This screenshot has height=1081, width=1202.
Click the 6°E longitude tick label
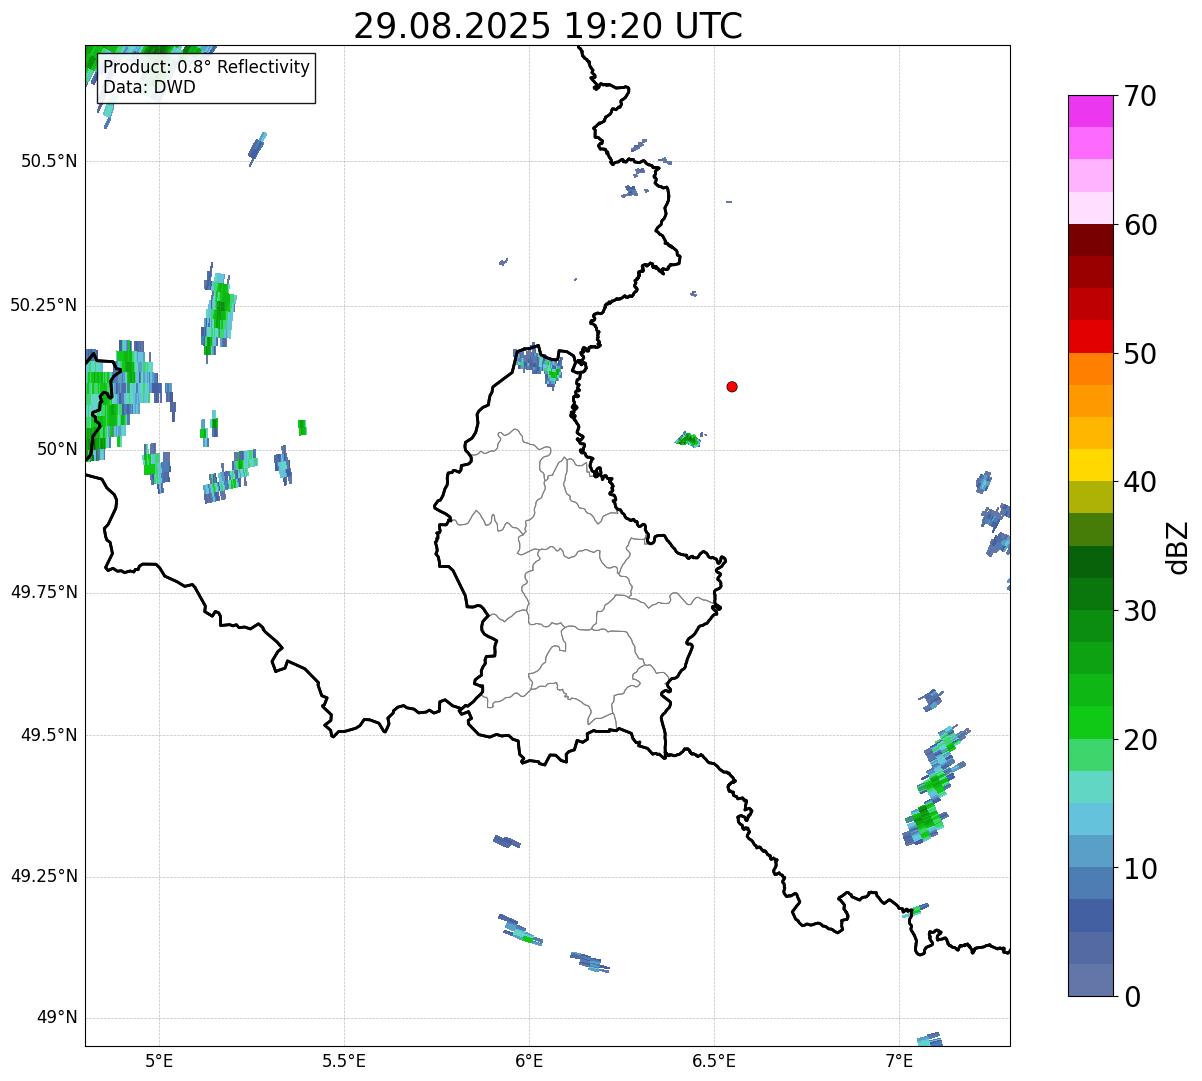click(x=529, y=1061)
